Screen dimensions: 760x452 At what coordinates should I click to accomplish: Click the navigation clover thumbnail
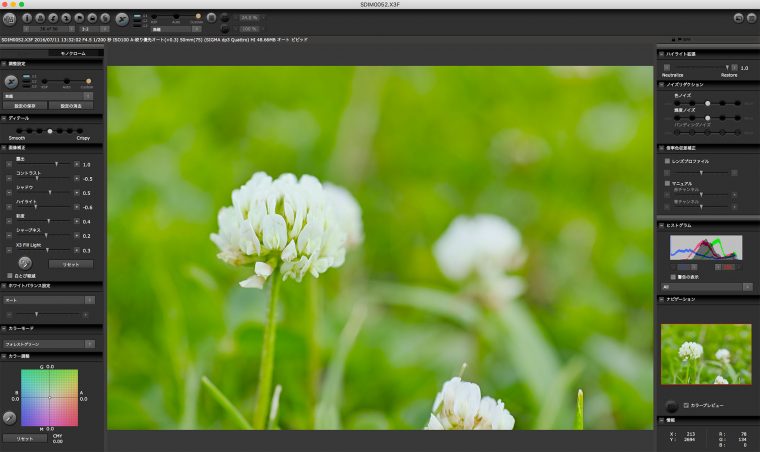pos(706,355)
